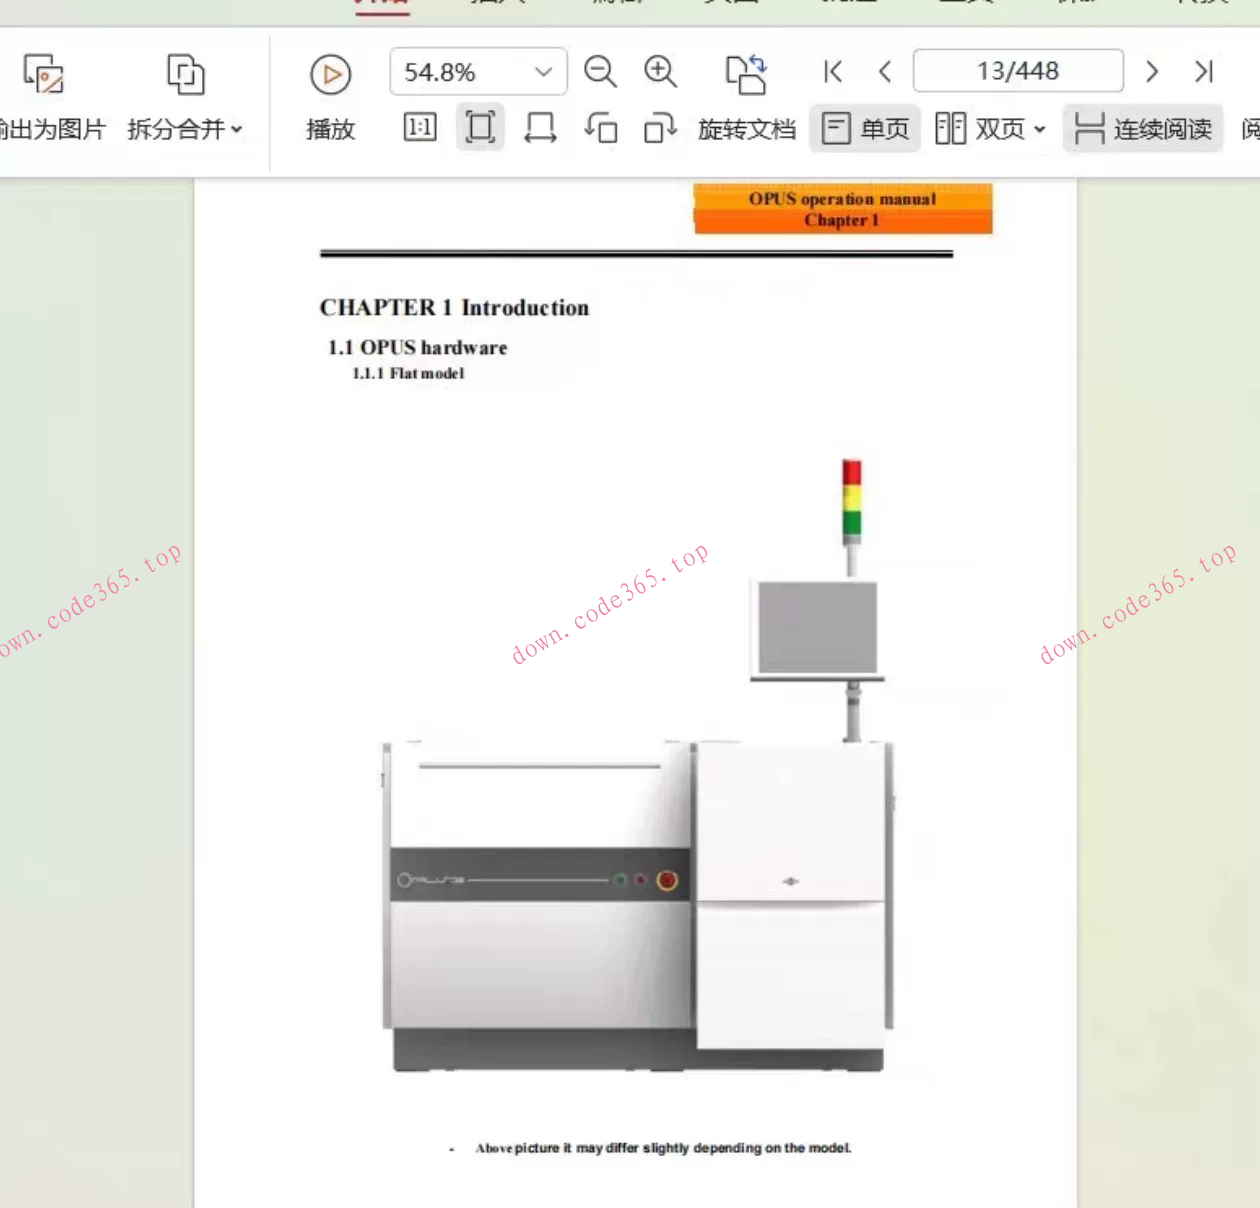This screenshot has height=1208, width=1260.
Task: Click the page number field 13/448
Action: 1018,71
